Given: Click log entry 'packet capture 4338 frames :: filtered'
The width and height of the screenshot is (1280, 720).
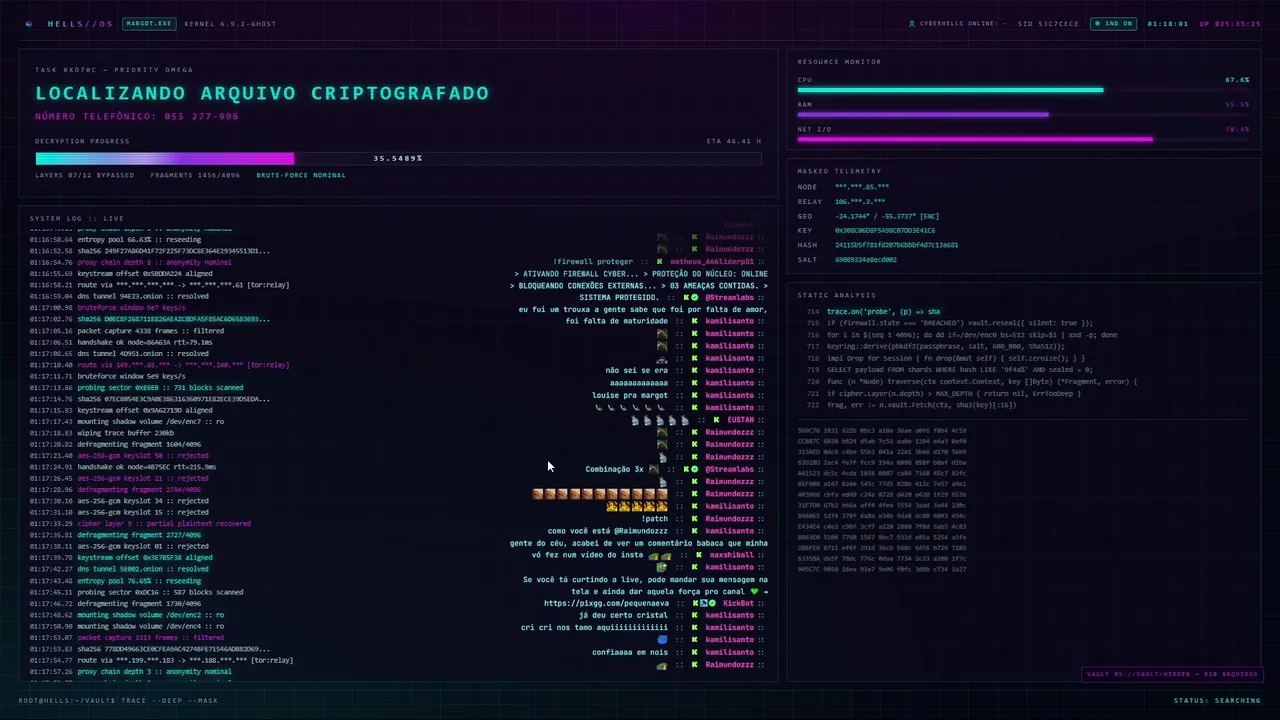Looking at the screenshot, I should pos(151,330).
